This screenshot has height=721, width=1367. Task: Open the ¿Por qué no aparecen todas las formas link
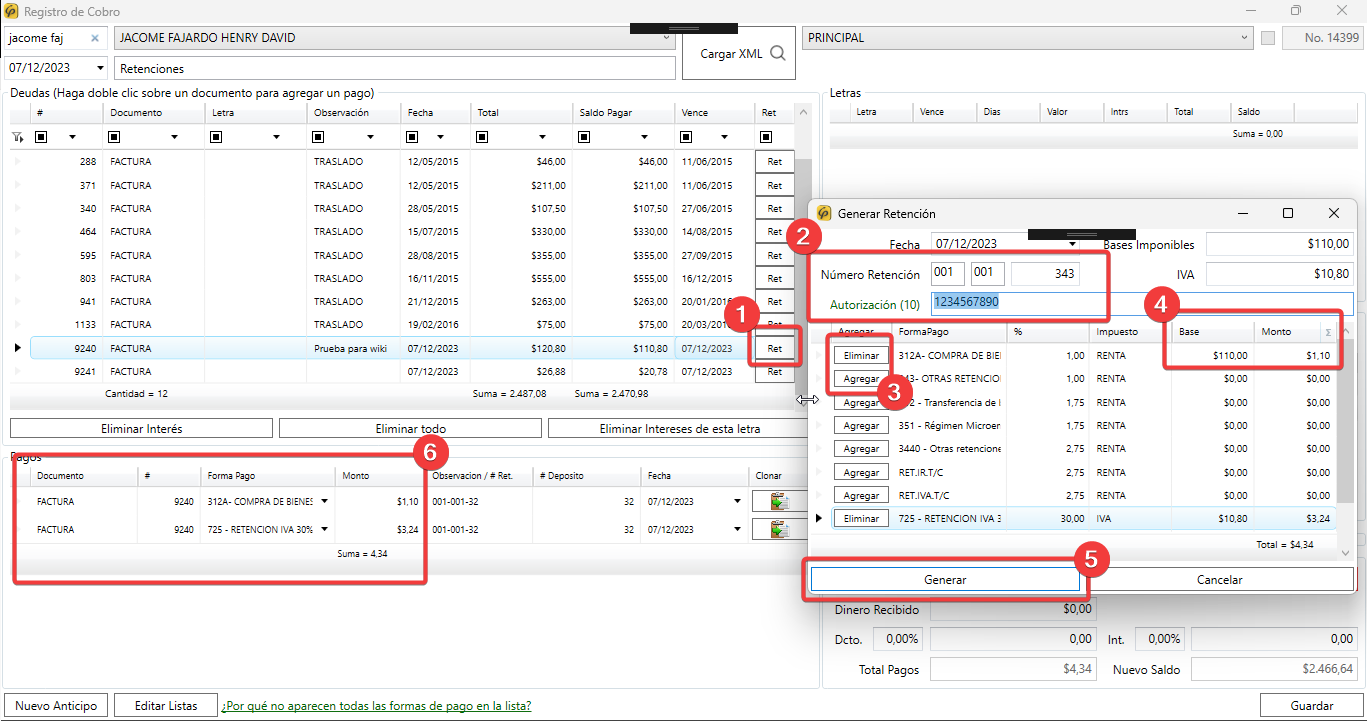(x=376, y=706)
